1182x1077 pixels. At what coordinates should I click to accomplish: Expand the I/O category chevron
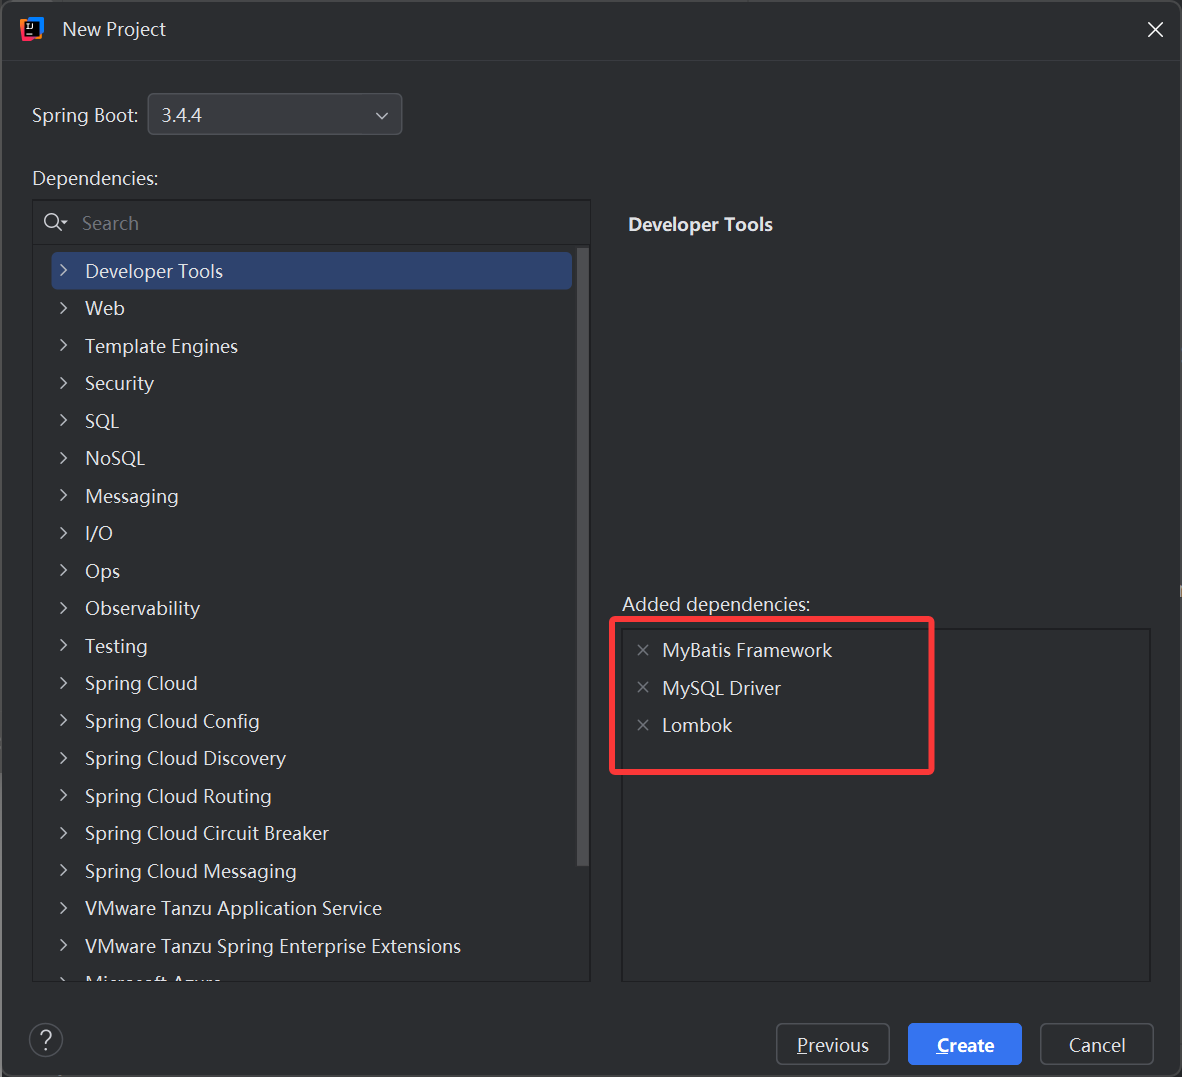coord(64,533)
